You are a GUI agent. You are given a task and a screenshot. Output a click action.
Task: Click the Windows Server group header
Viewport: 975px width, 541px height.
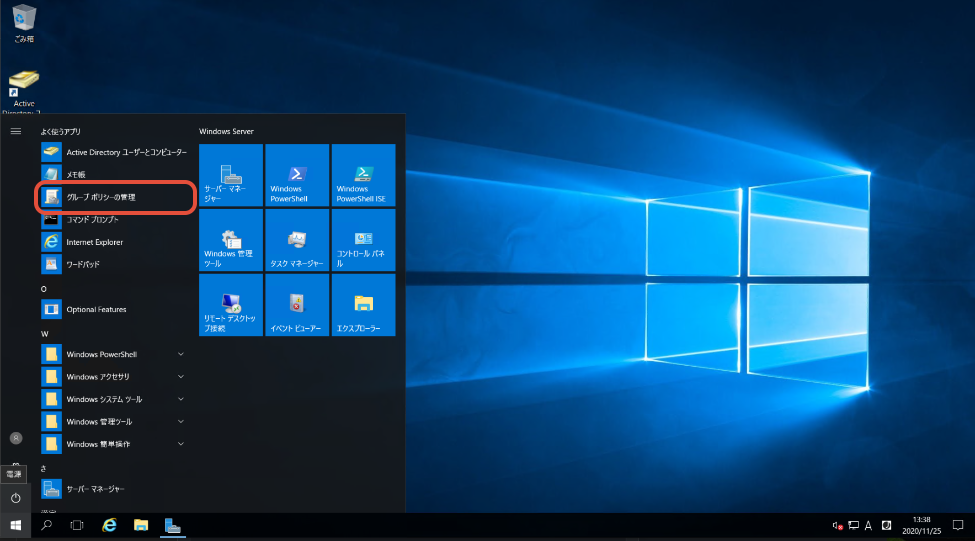pyautogui.click(x=226, y=131)
